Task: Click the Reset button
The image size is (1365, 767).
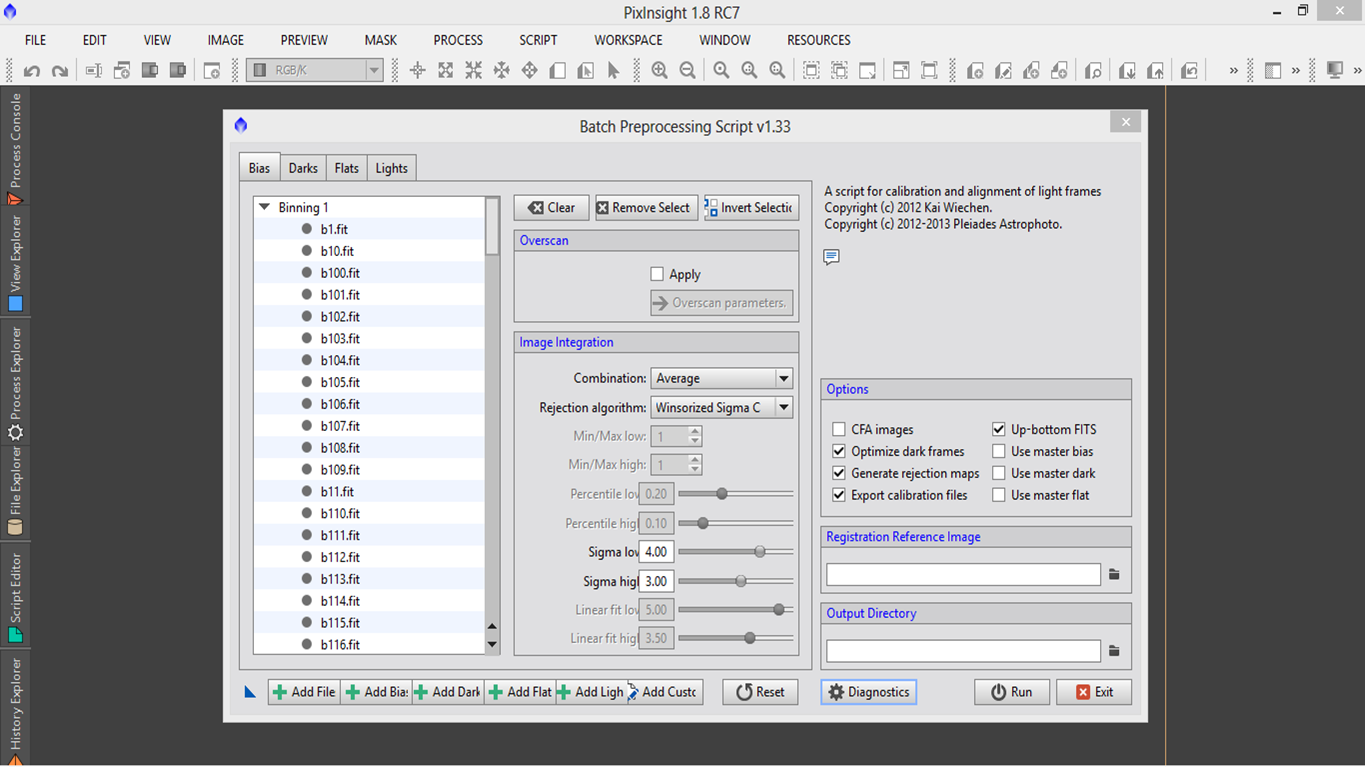Action: tap(760, 692)
